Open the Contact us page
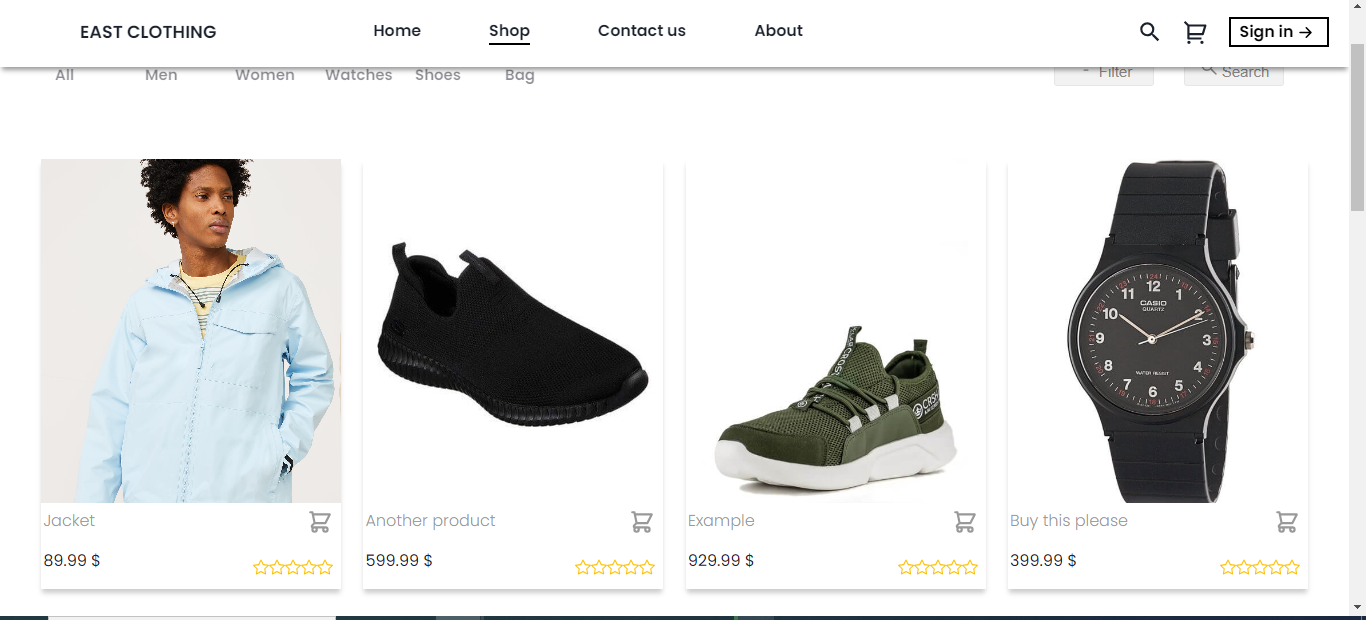The width and height of the screenshot is (1366, 620). click(x=641, y=31)
